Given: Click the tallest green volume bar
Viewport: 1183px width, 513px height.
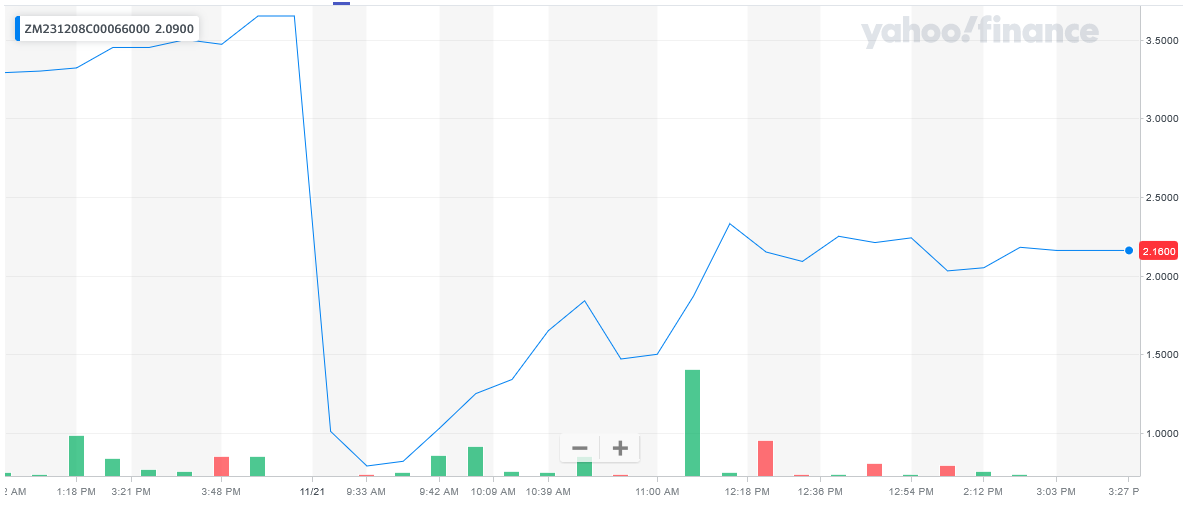Looking at the screenshot, I should [692, 422].
